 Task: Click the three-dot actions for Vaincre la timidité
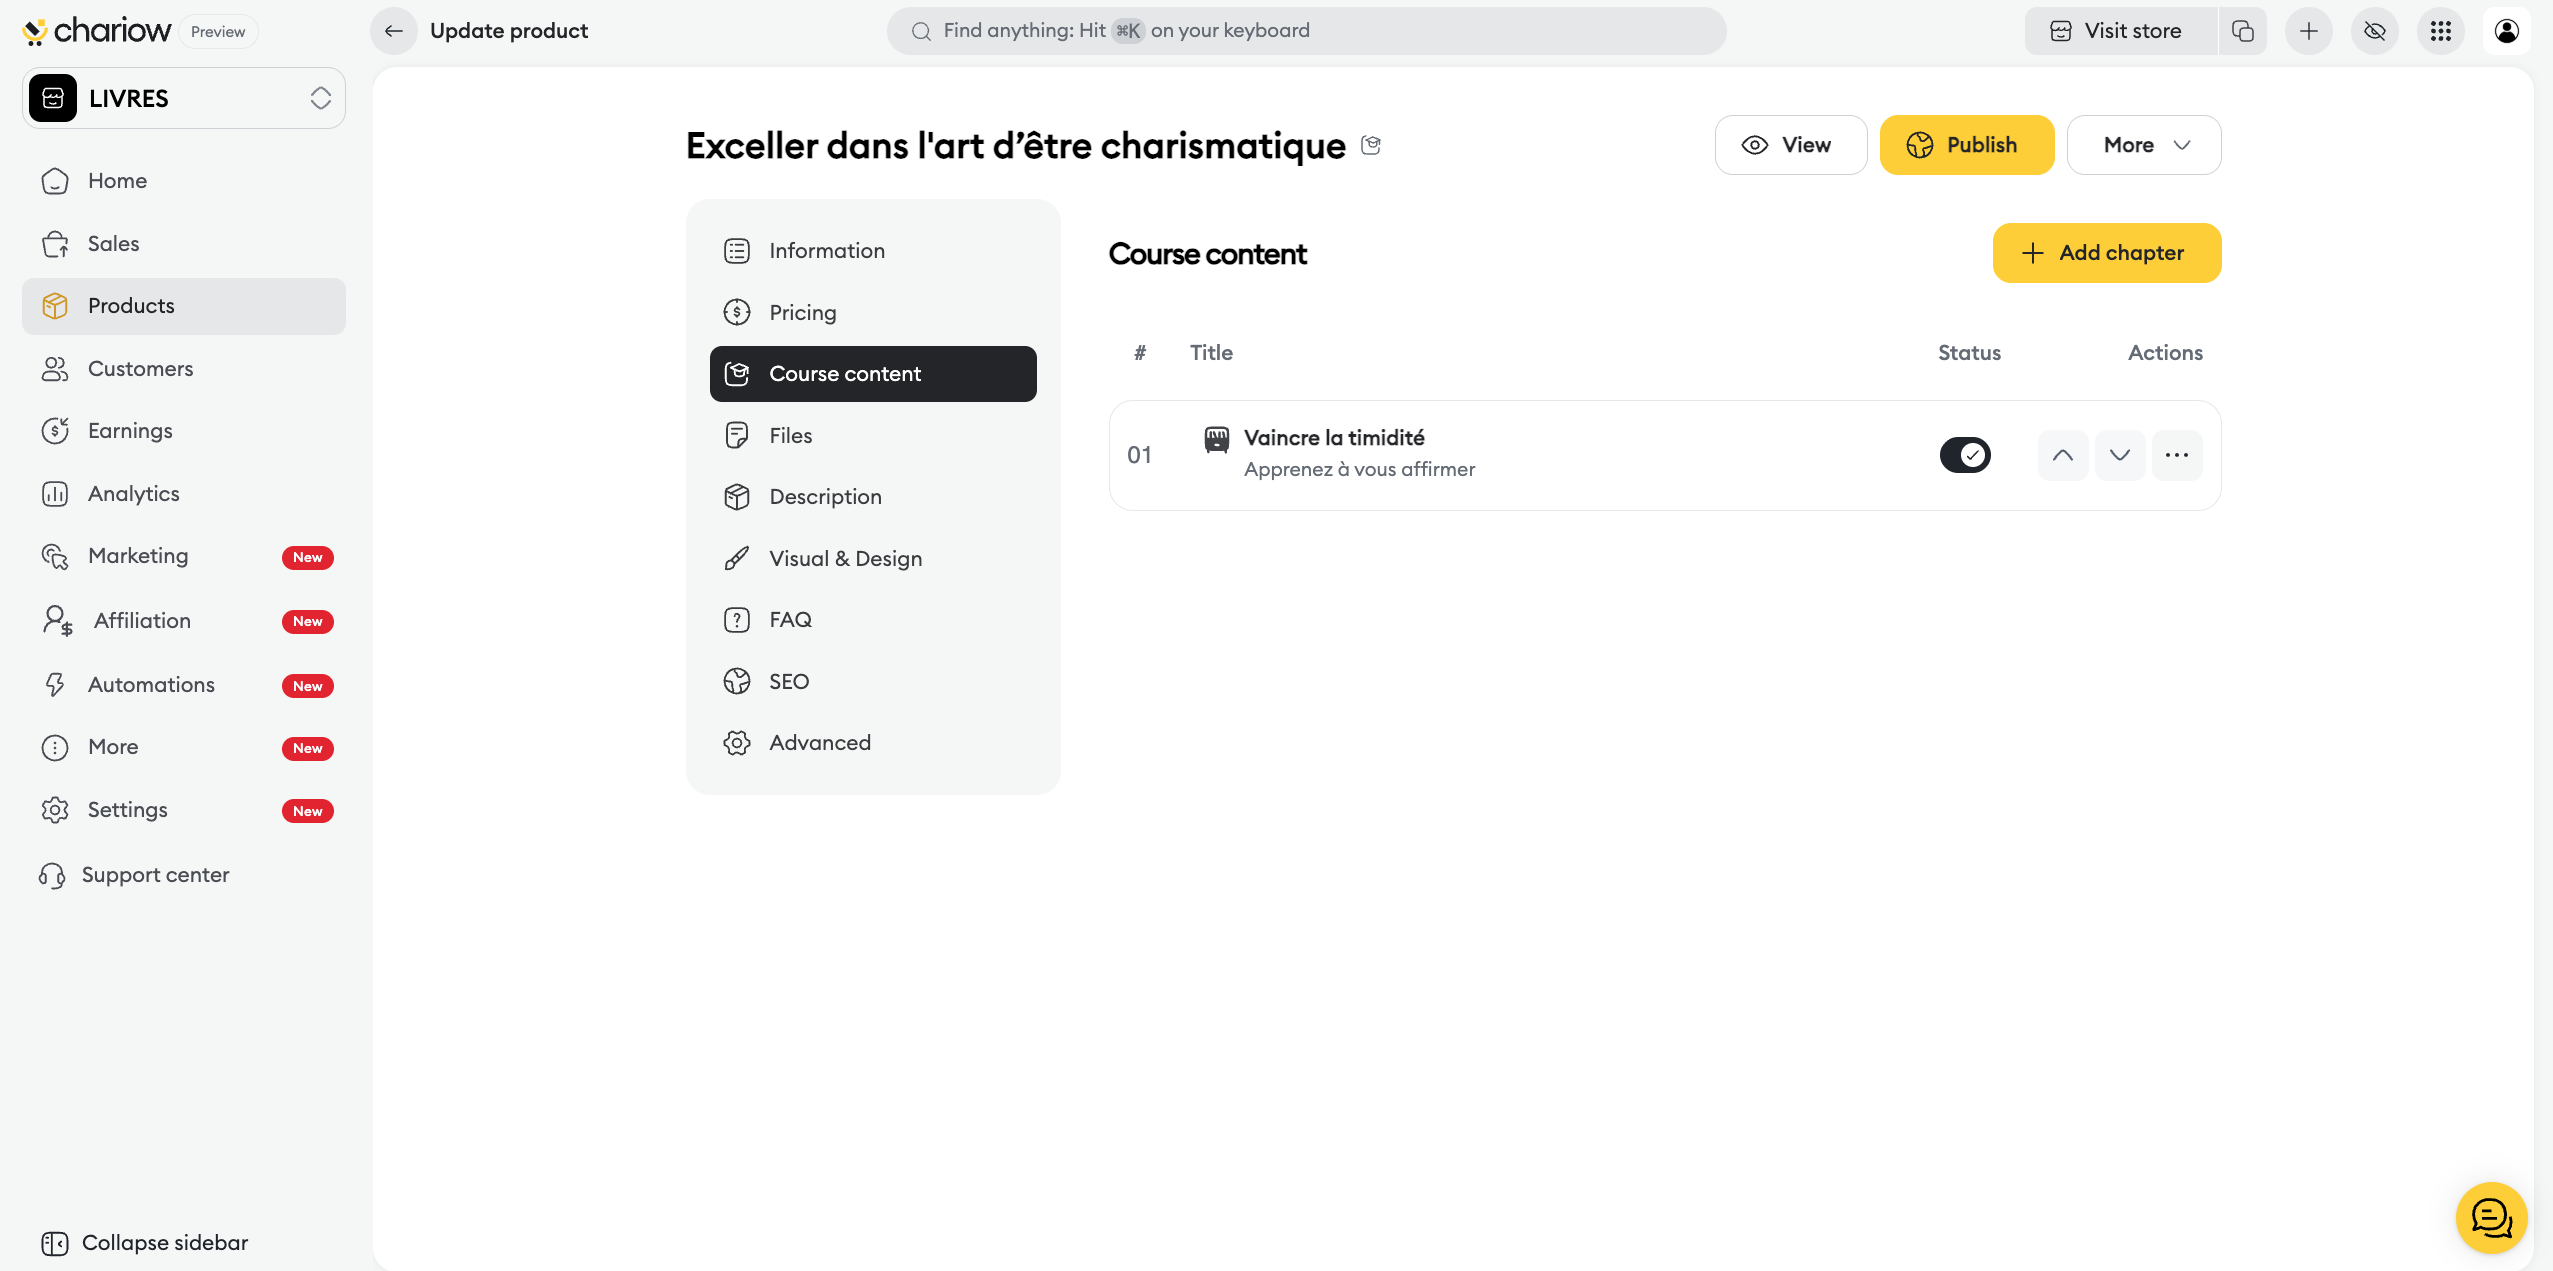coord(2177,455)
